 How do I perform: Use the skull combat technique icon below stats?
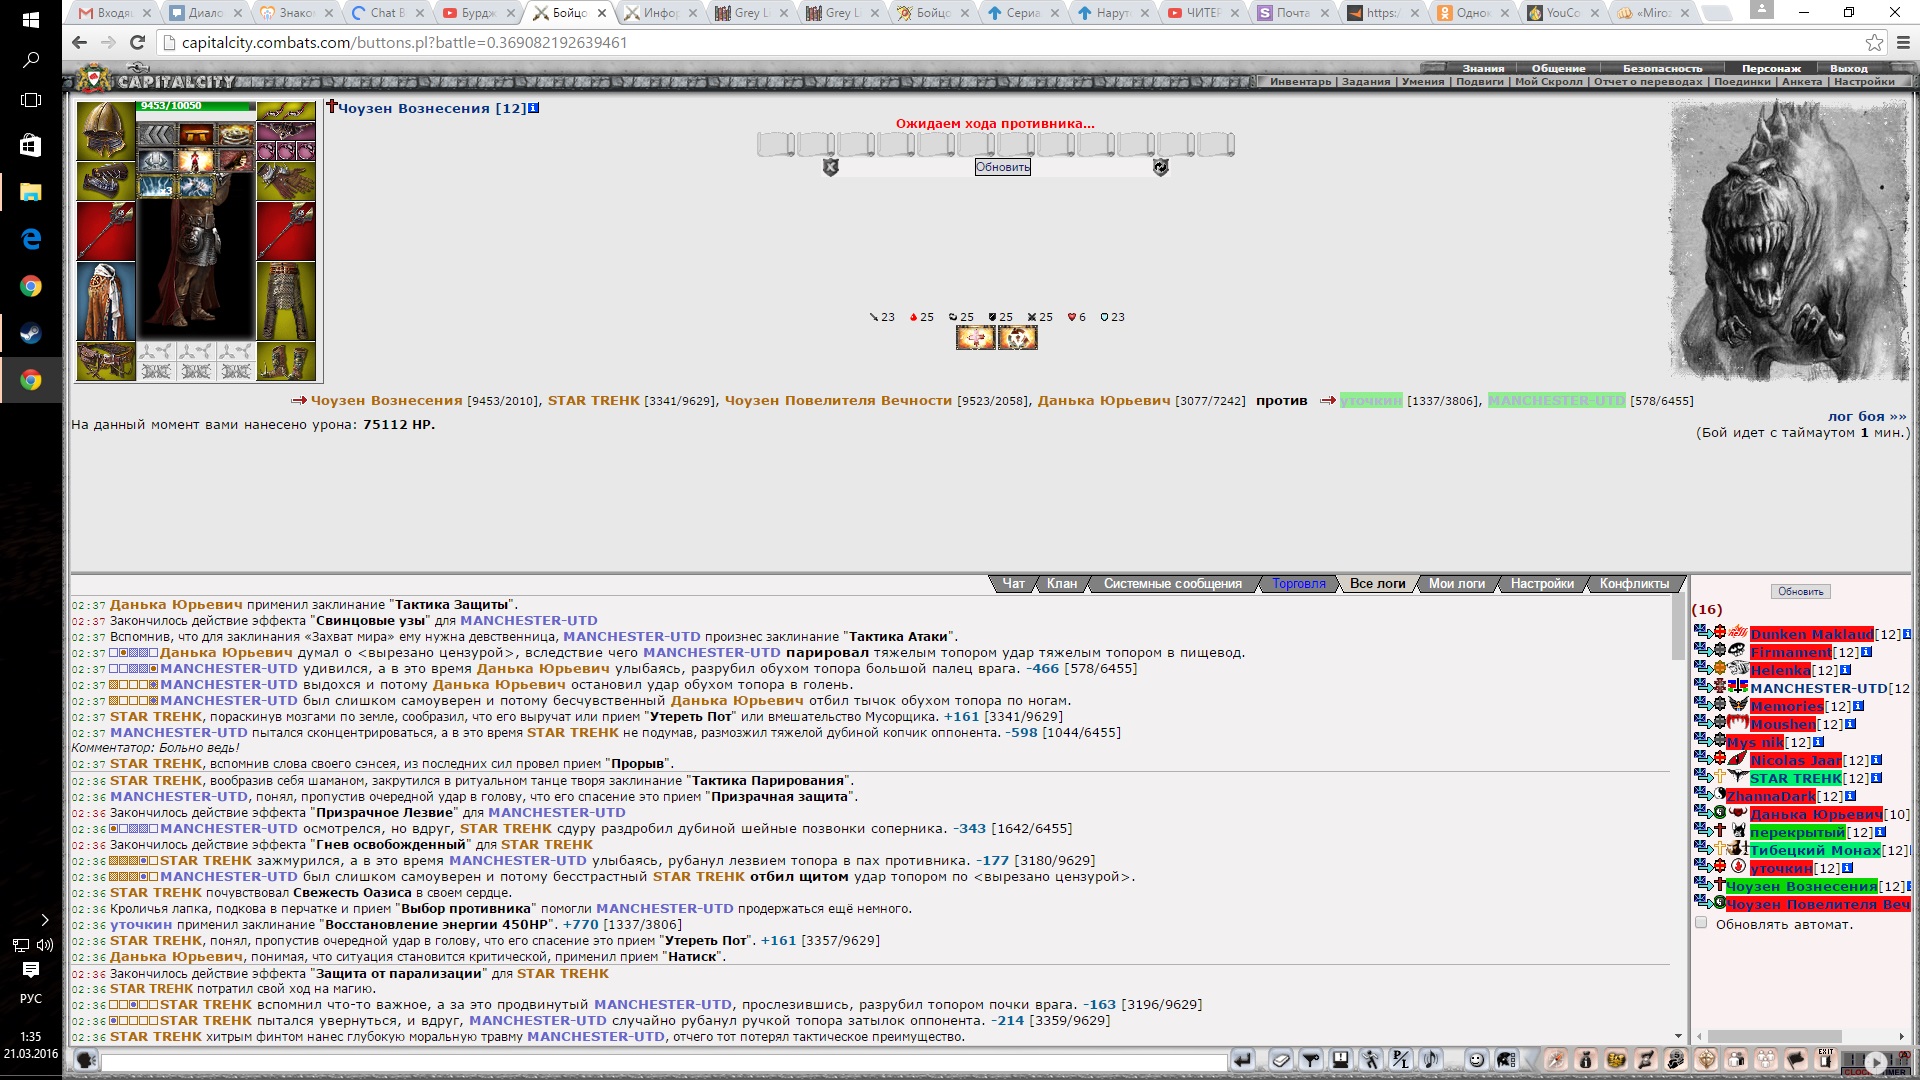[1018, 338]
